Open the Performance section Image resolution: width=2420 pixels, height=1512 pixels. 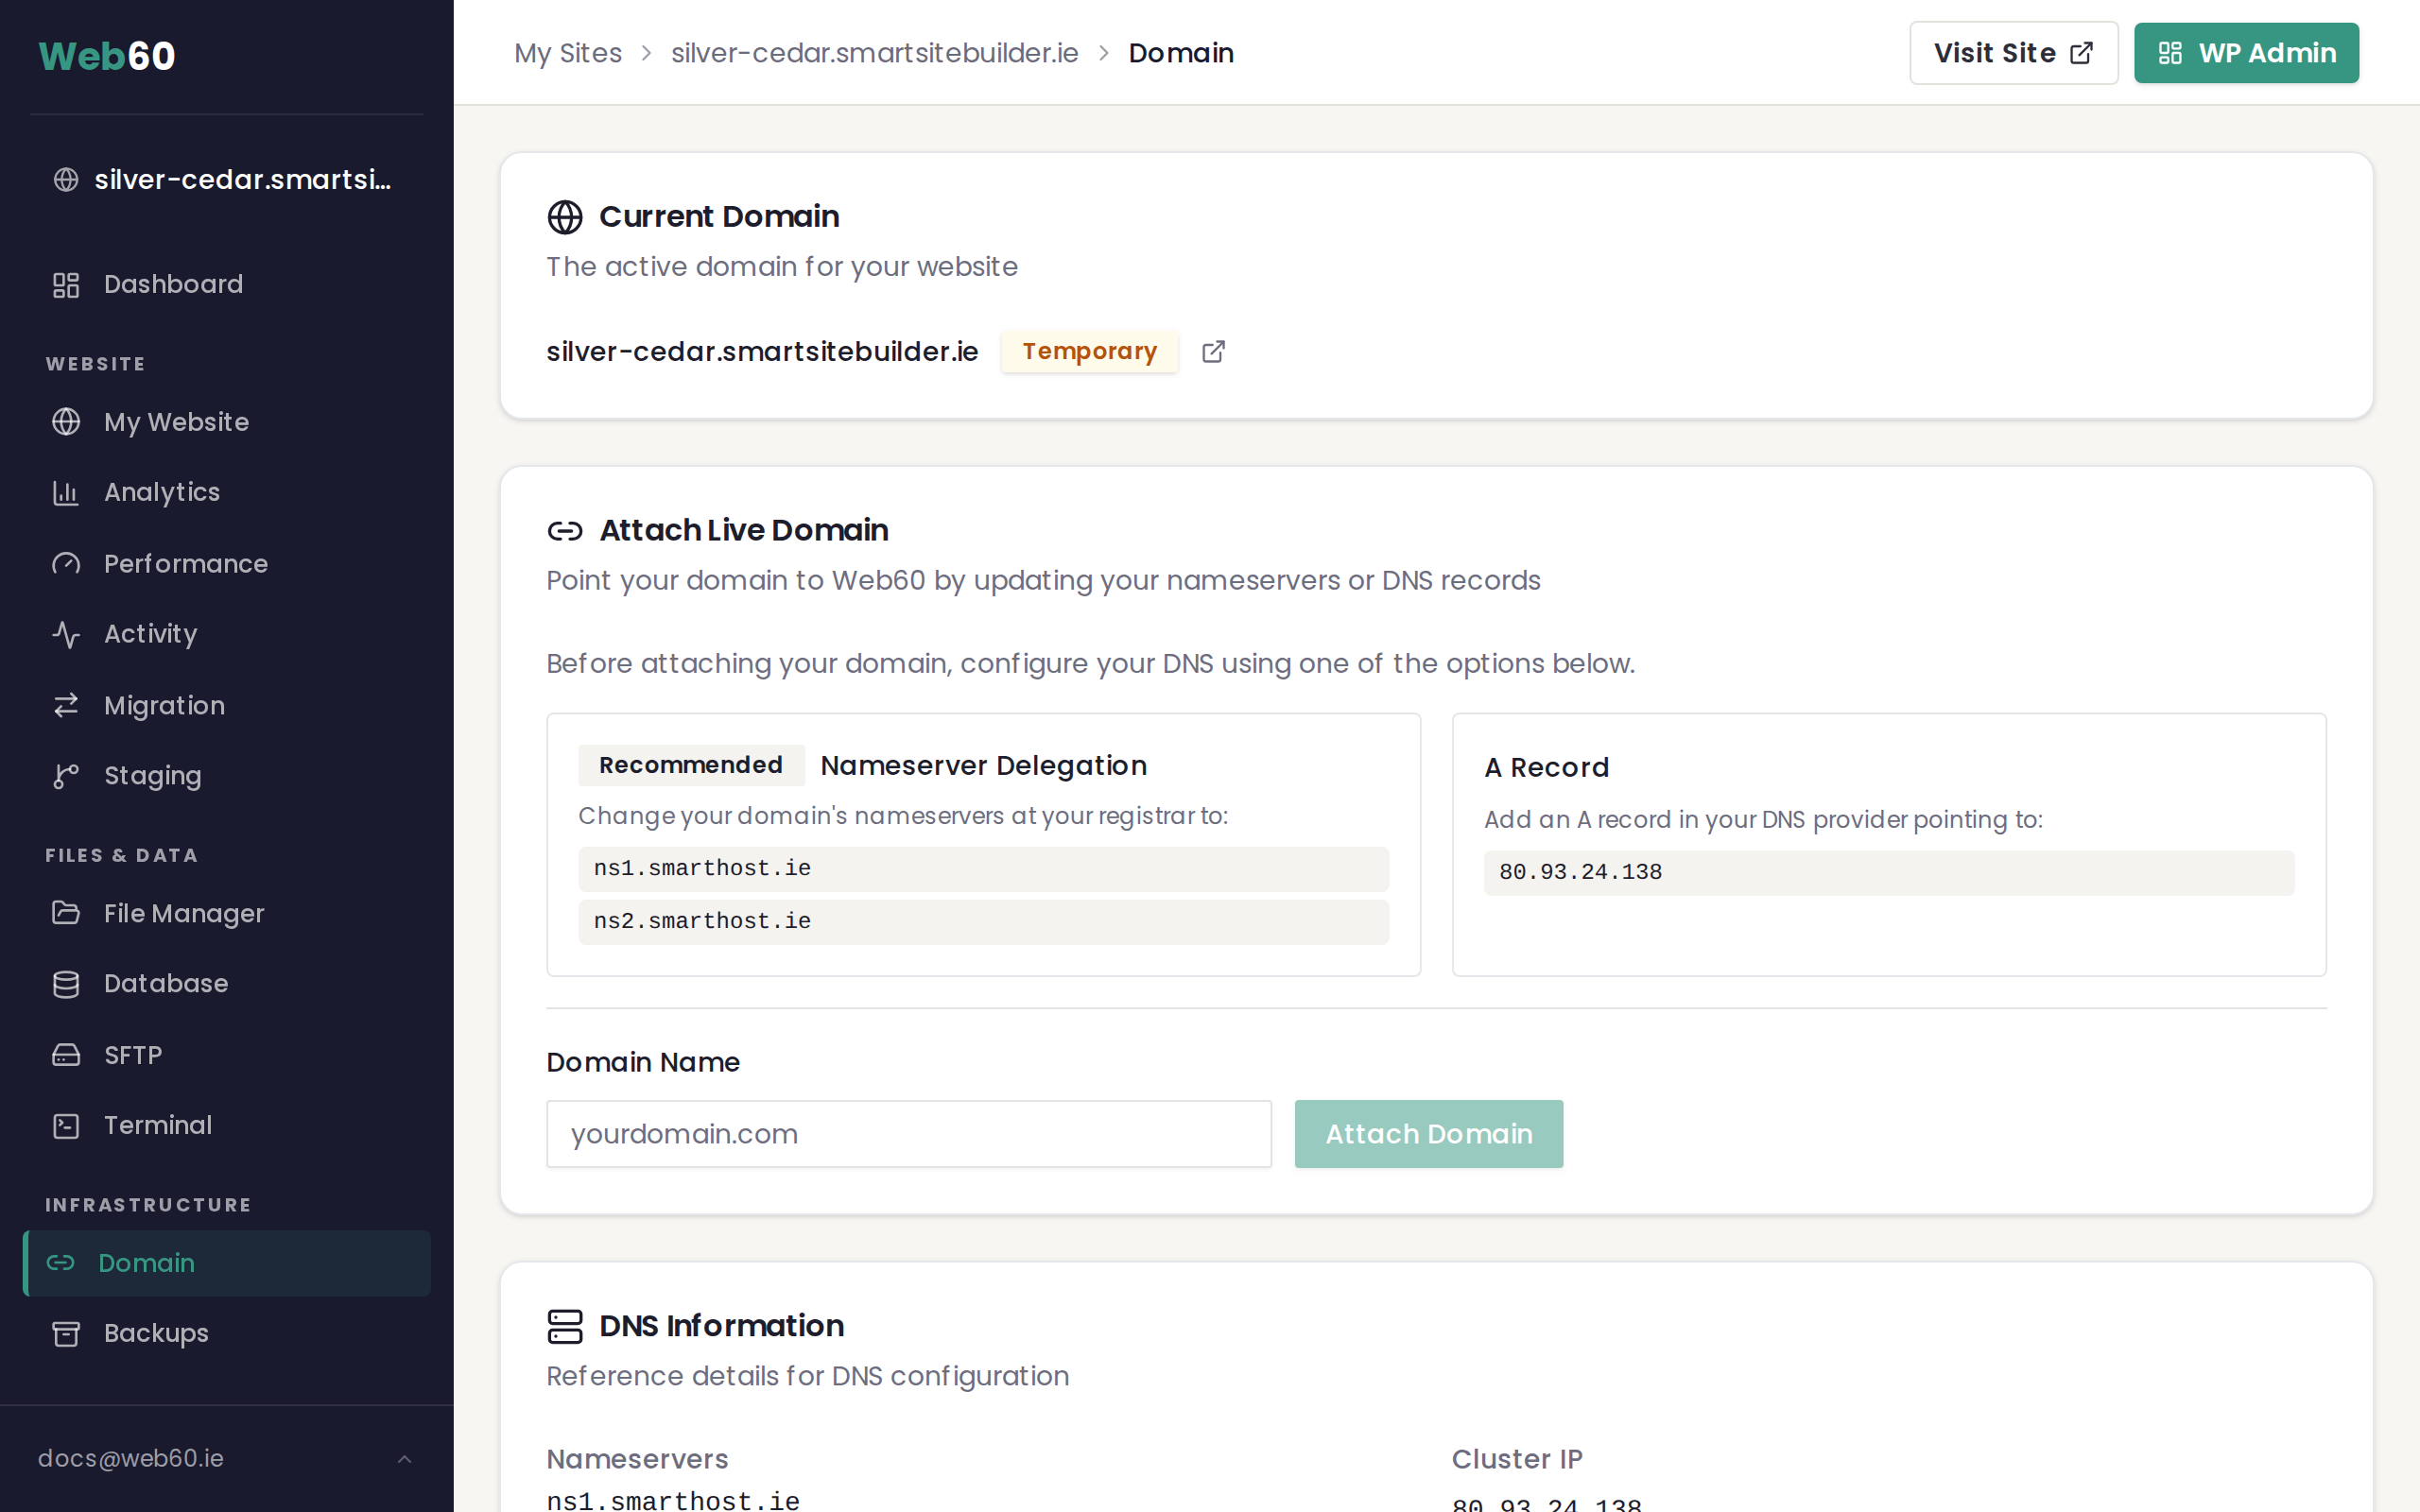[185, 563]
